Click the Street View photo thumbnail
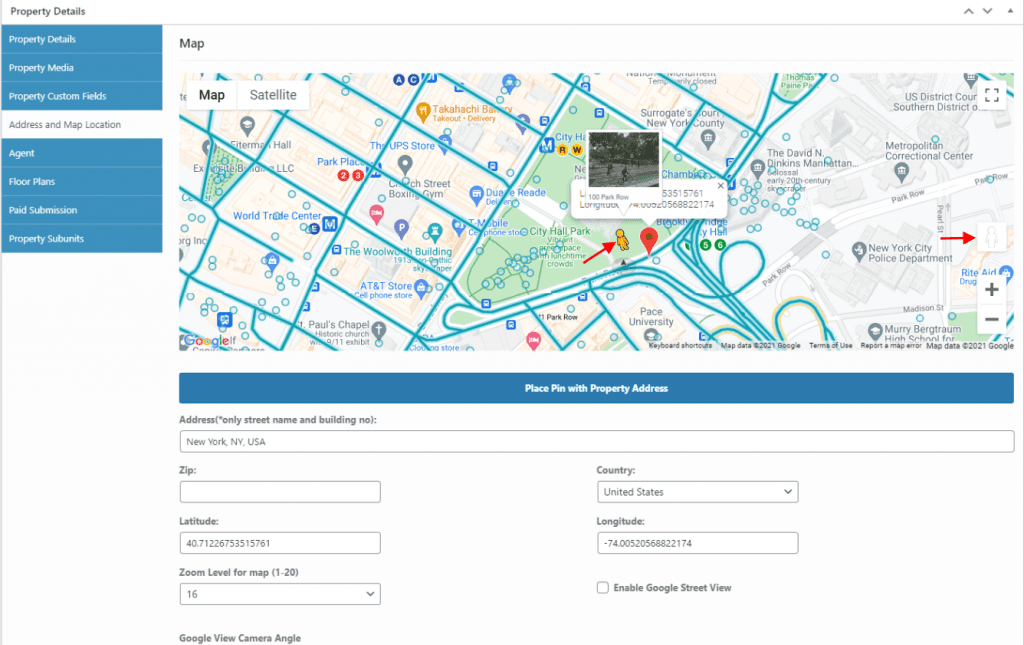The height and width of the screenshot is (645, 1024). click(624, 160)
